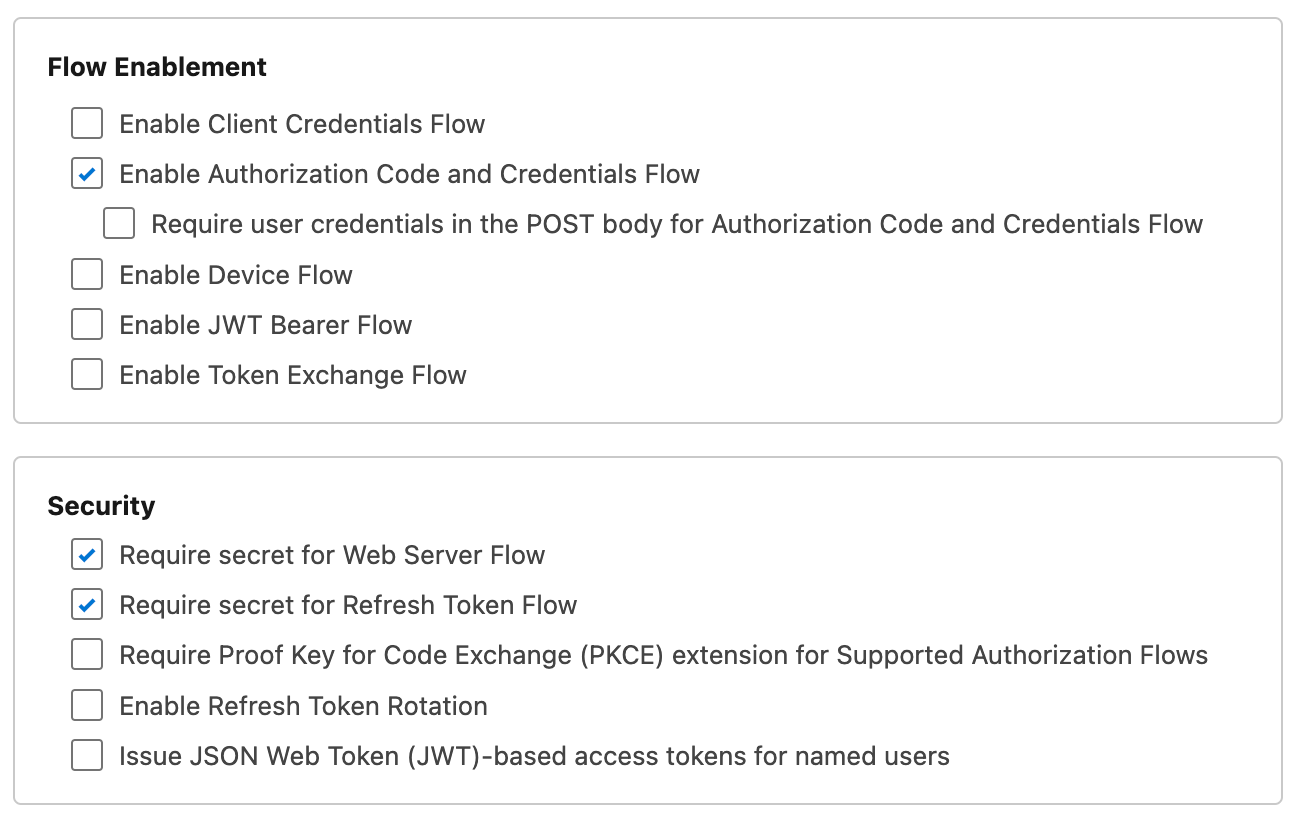The image size is (1299, 823).
Task: Uncheck Require secret for Web Server Flow
Action: click(87, 554)
